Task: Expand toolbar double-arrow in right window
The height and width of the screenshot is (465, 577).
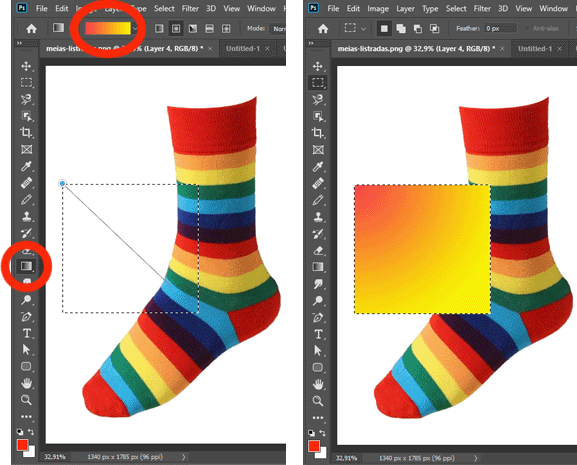Action: tap(311, 43)
